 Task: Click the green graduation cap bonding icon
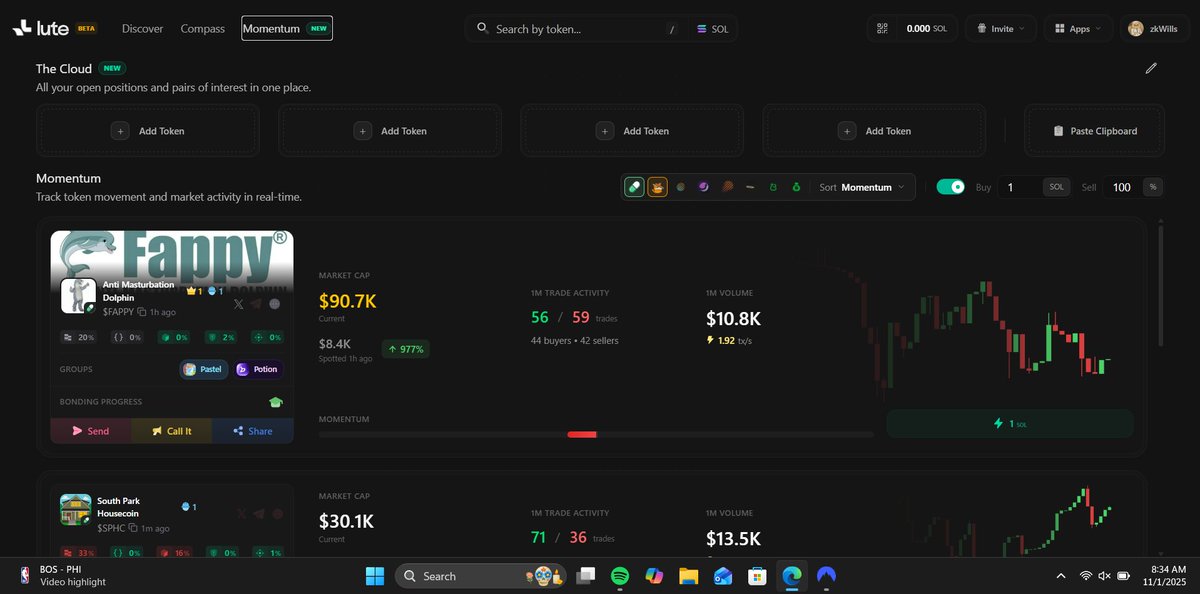[276, 402]
